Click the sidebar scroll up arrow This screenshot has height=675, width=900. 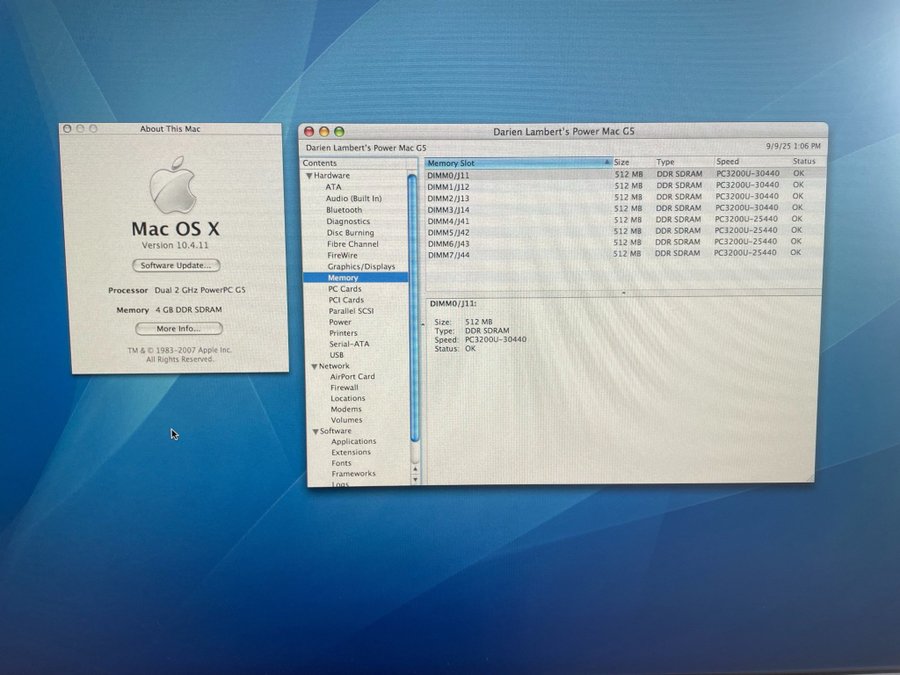click(416, 469)
